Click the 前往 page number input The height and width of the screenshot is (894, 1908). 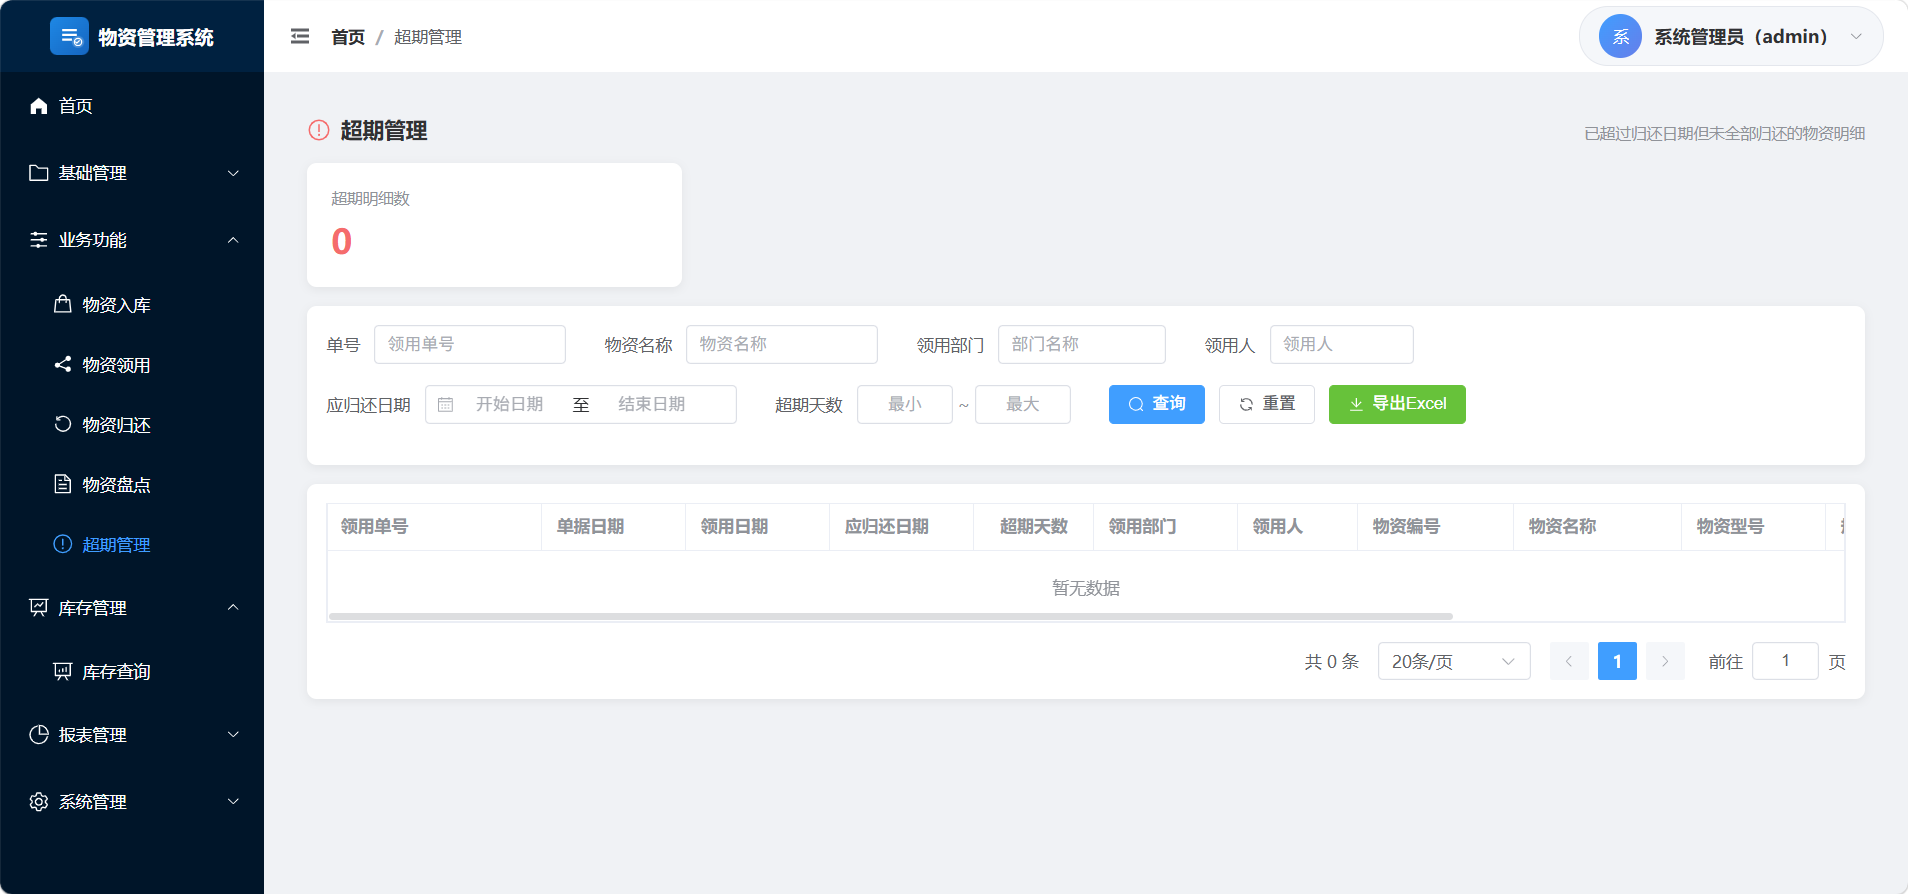click(x=1785, y=661)
